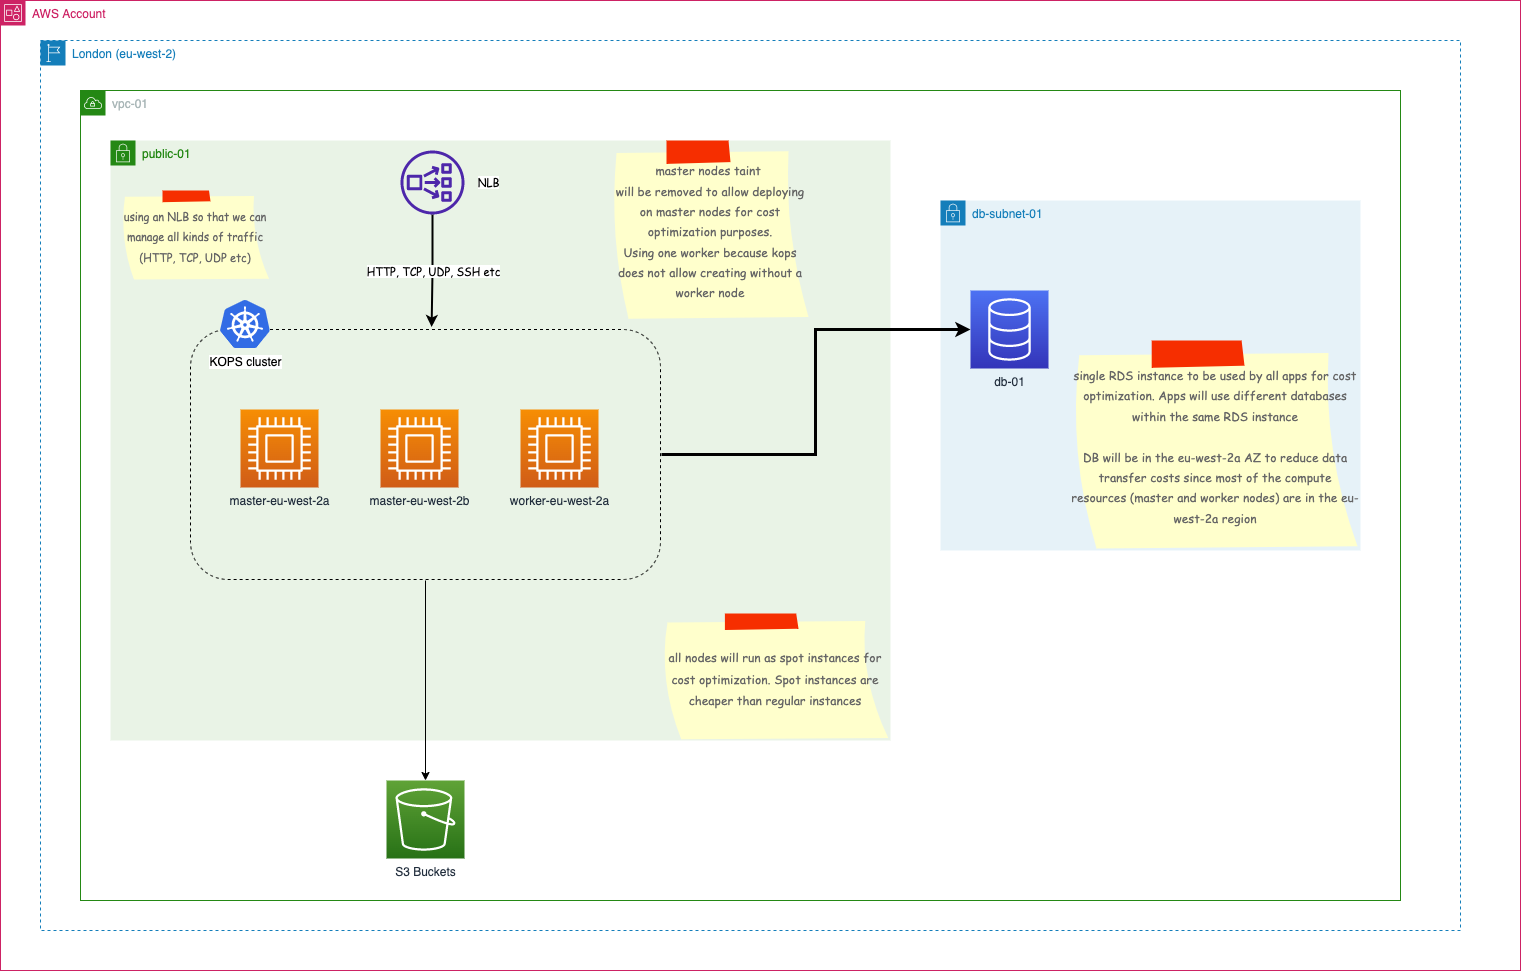This screenshot has width=1521, height=971.
Task: Select the NLB traffic sticky note
Action: 195,237
